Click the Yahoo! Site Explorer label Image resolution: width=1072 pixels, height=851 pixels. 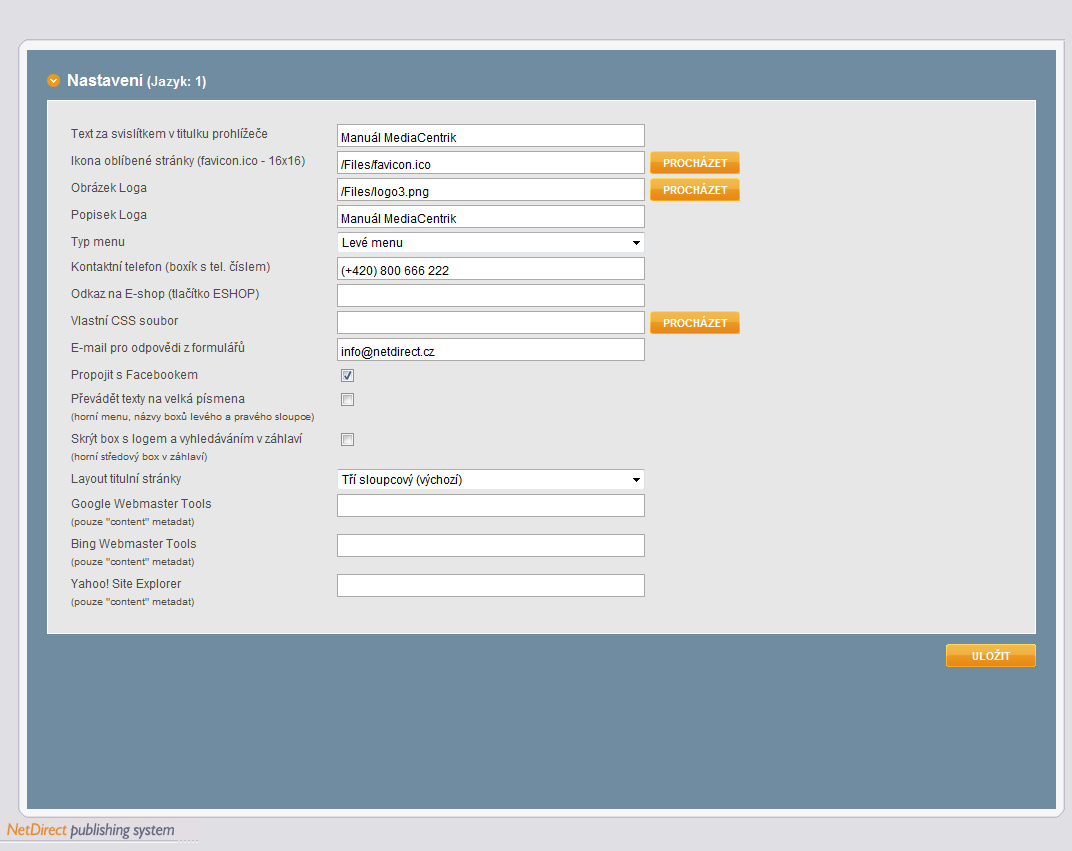pos(126,584)
